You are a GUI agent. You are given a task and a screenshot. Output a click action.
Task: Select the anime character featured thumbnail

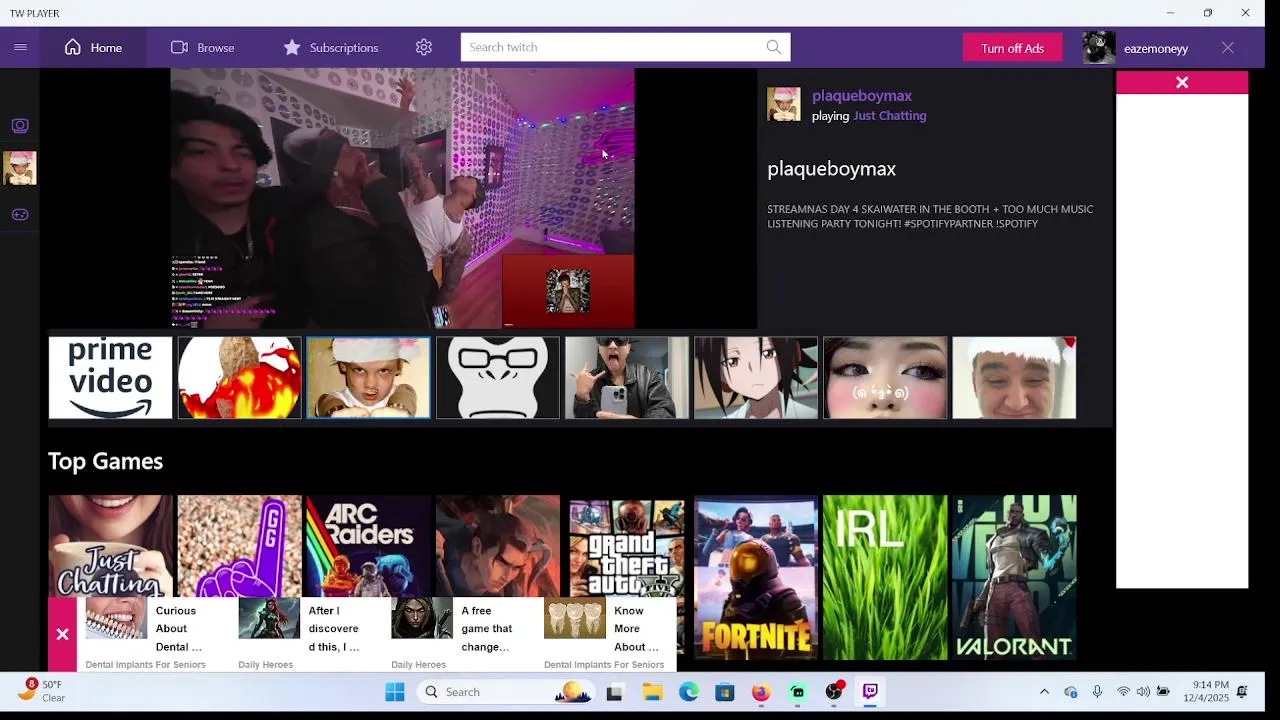[x=755, y=378]
